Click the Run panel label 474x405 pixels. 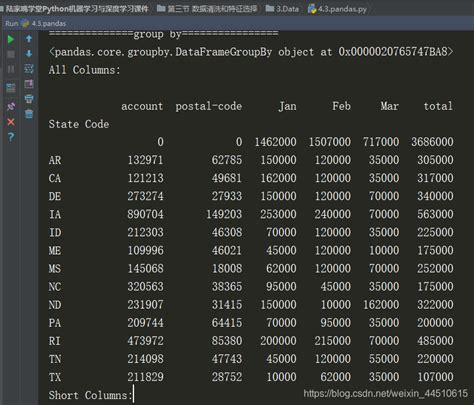(12, 24)
